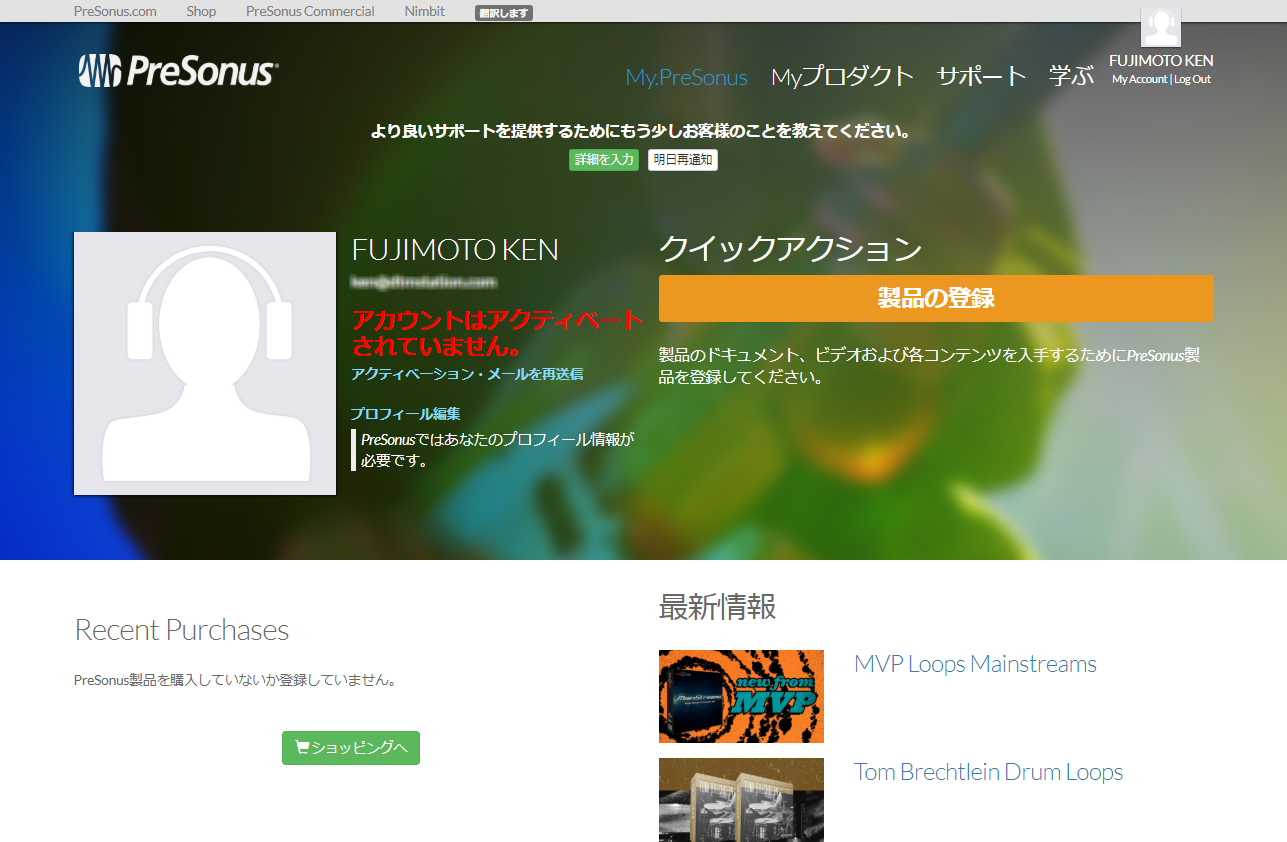Open the 学ぶ menu
Screen dimensions: 1287x842
pos(1071,76)
